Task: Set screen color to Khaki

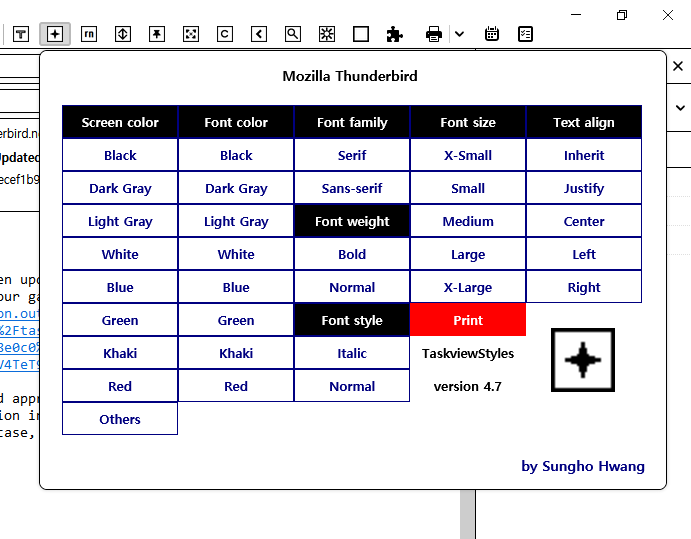Action: [120, 353]
